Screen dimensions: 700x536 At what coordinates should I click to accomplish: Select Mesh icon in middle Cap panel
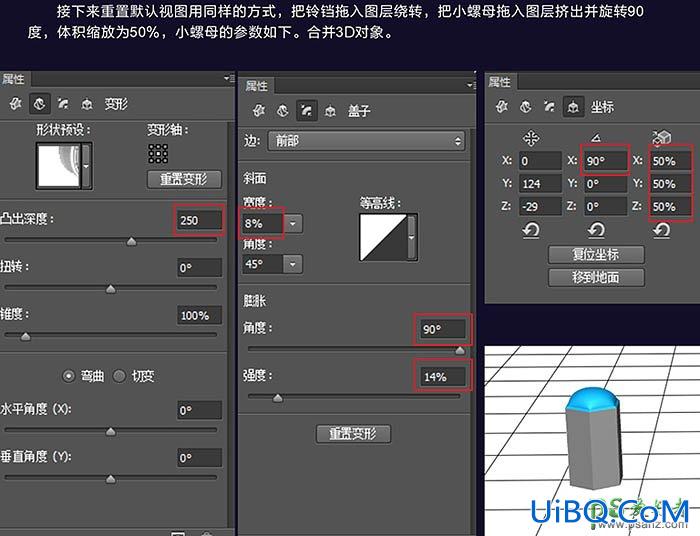pyautogui.click(x=259, y=111)
